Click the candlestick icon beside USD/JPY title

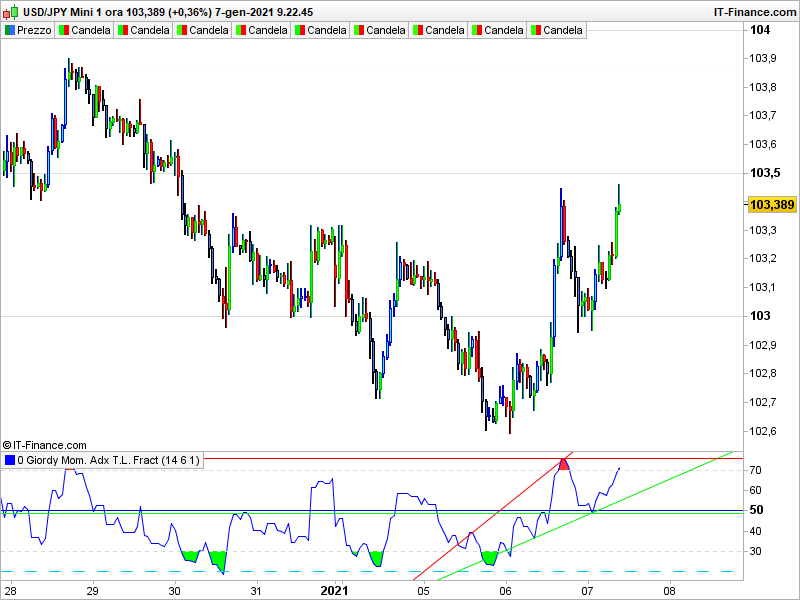(x=11, y=11)
